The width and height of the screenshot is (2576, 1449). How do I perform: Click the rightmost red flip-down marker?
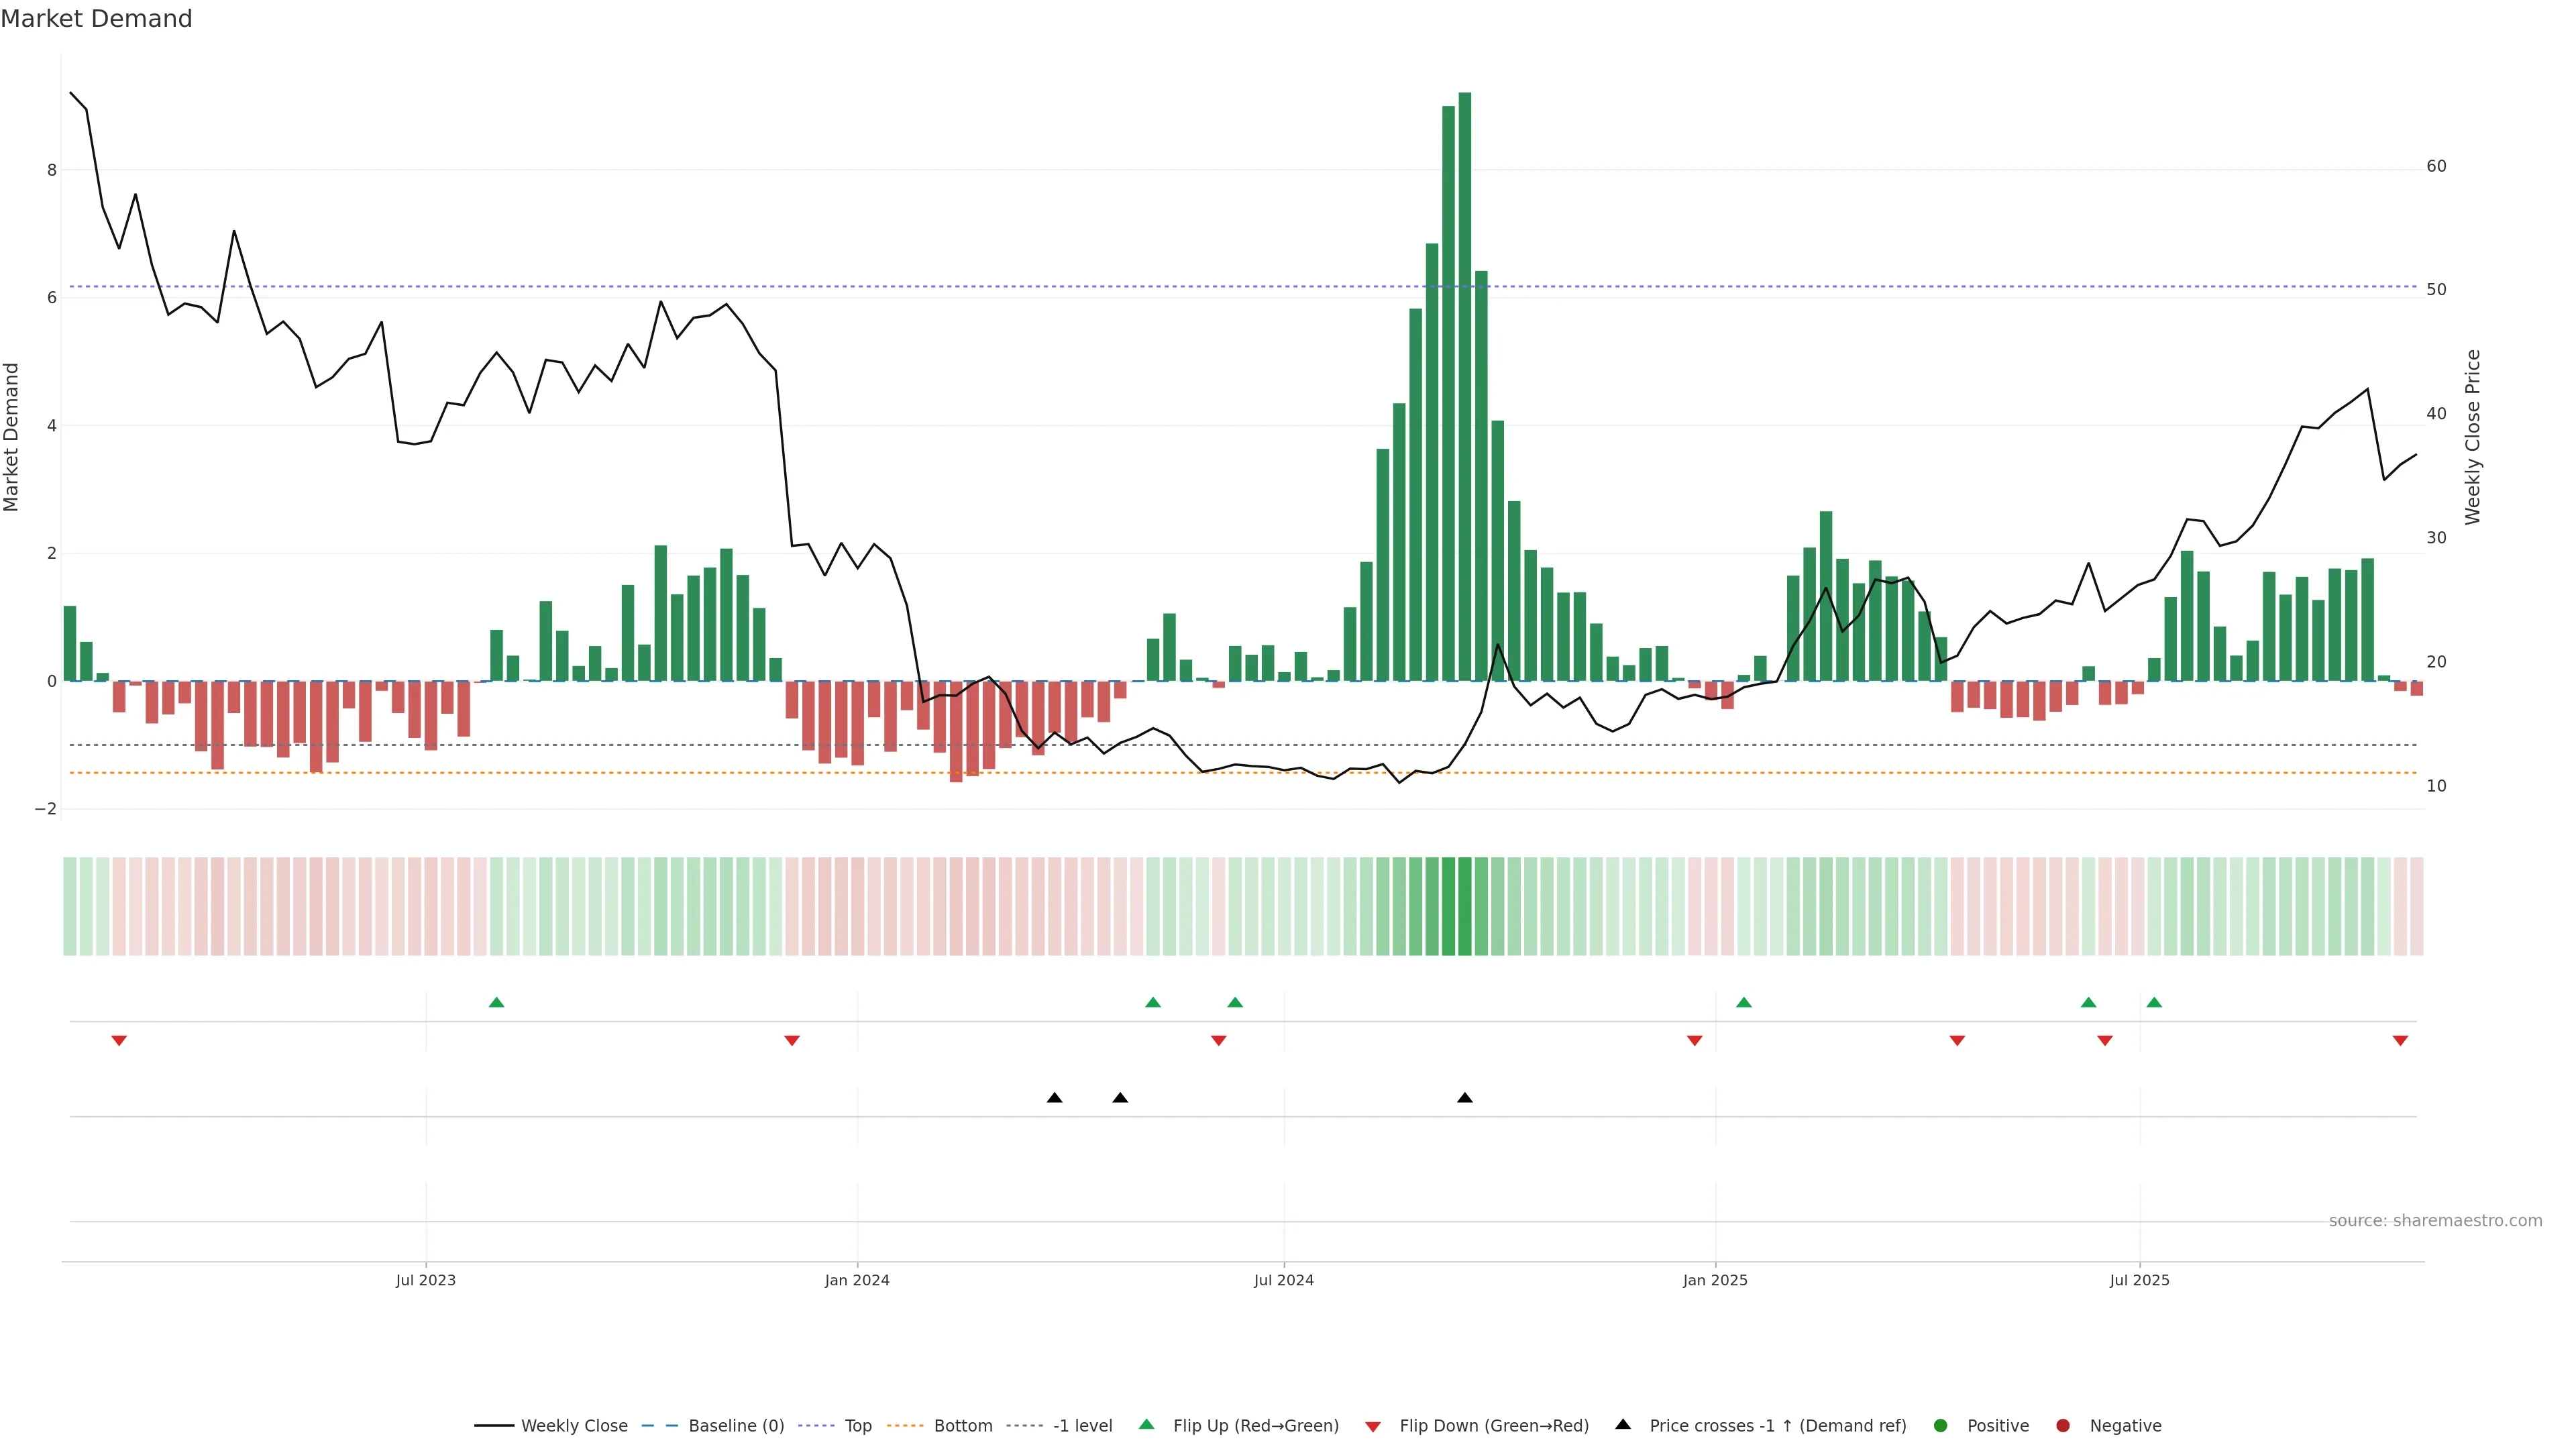pyautogui.click(x=2400, y=1041)
